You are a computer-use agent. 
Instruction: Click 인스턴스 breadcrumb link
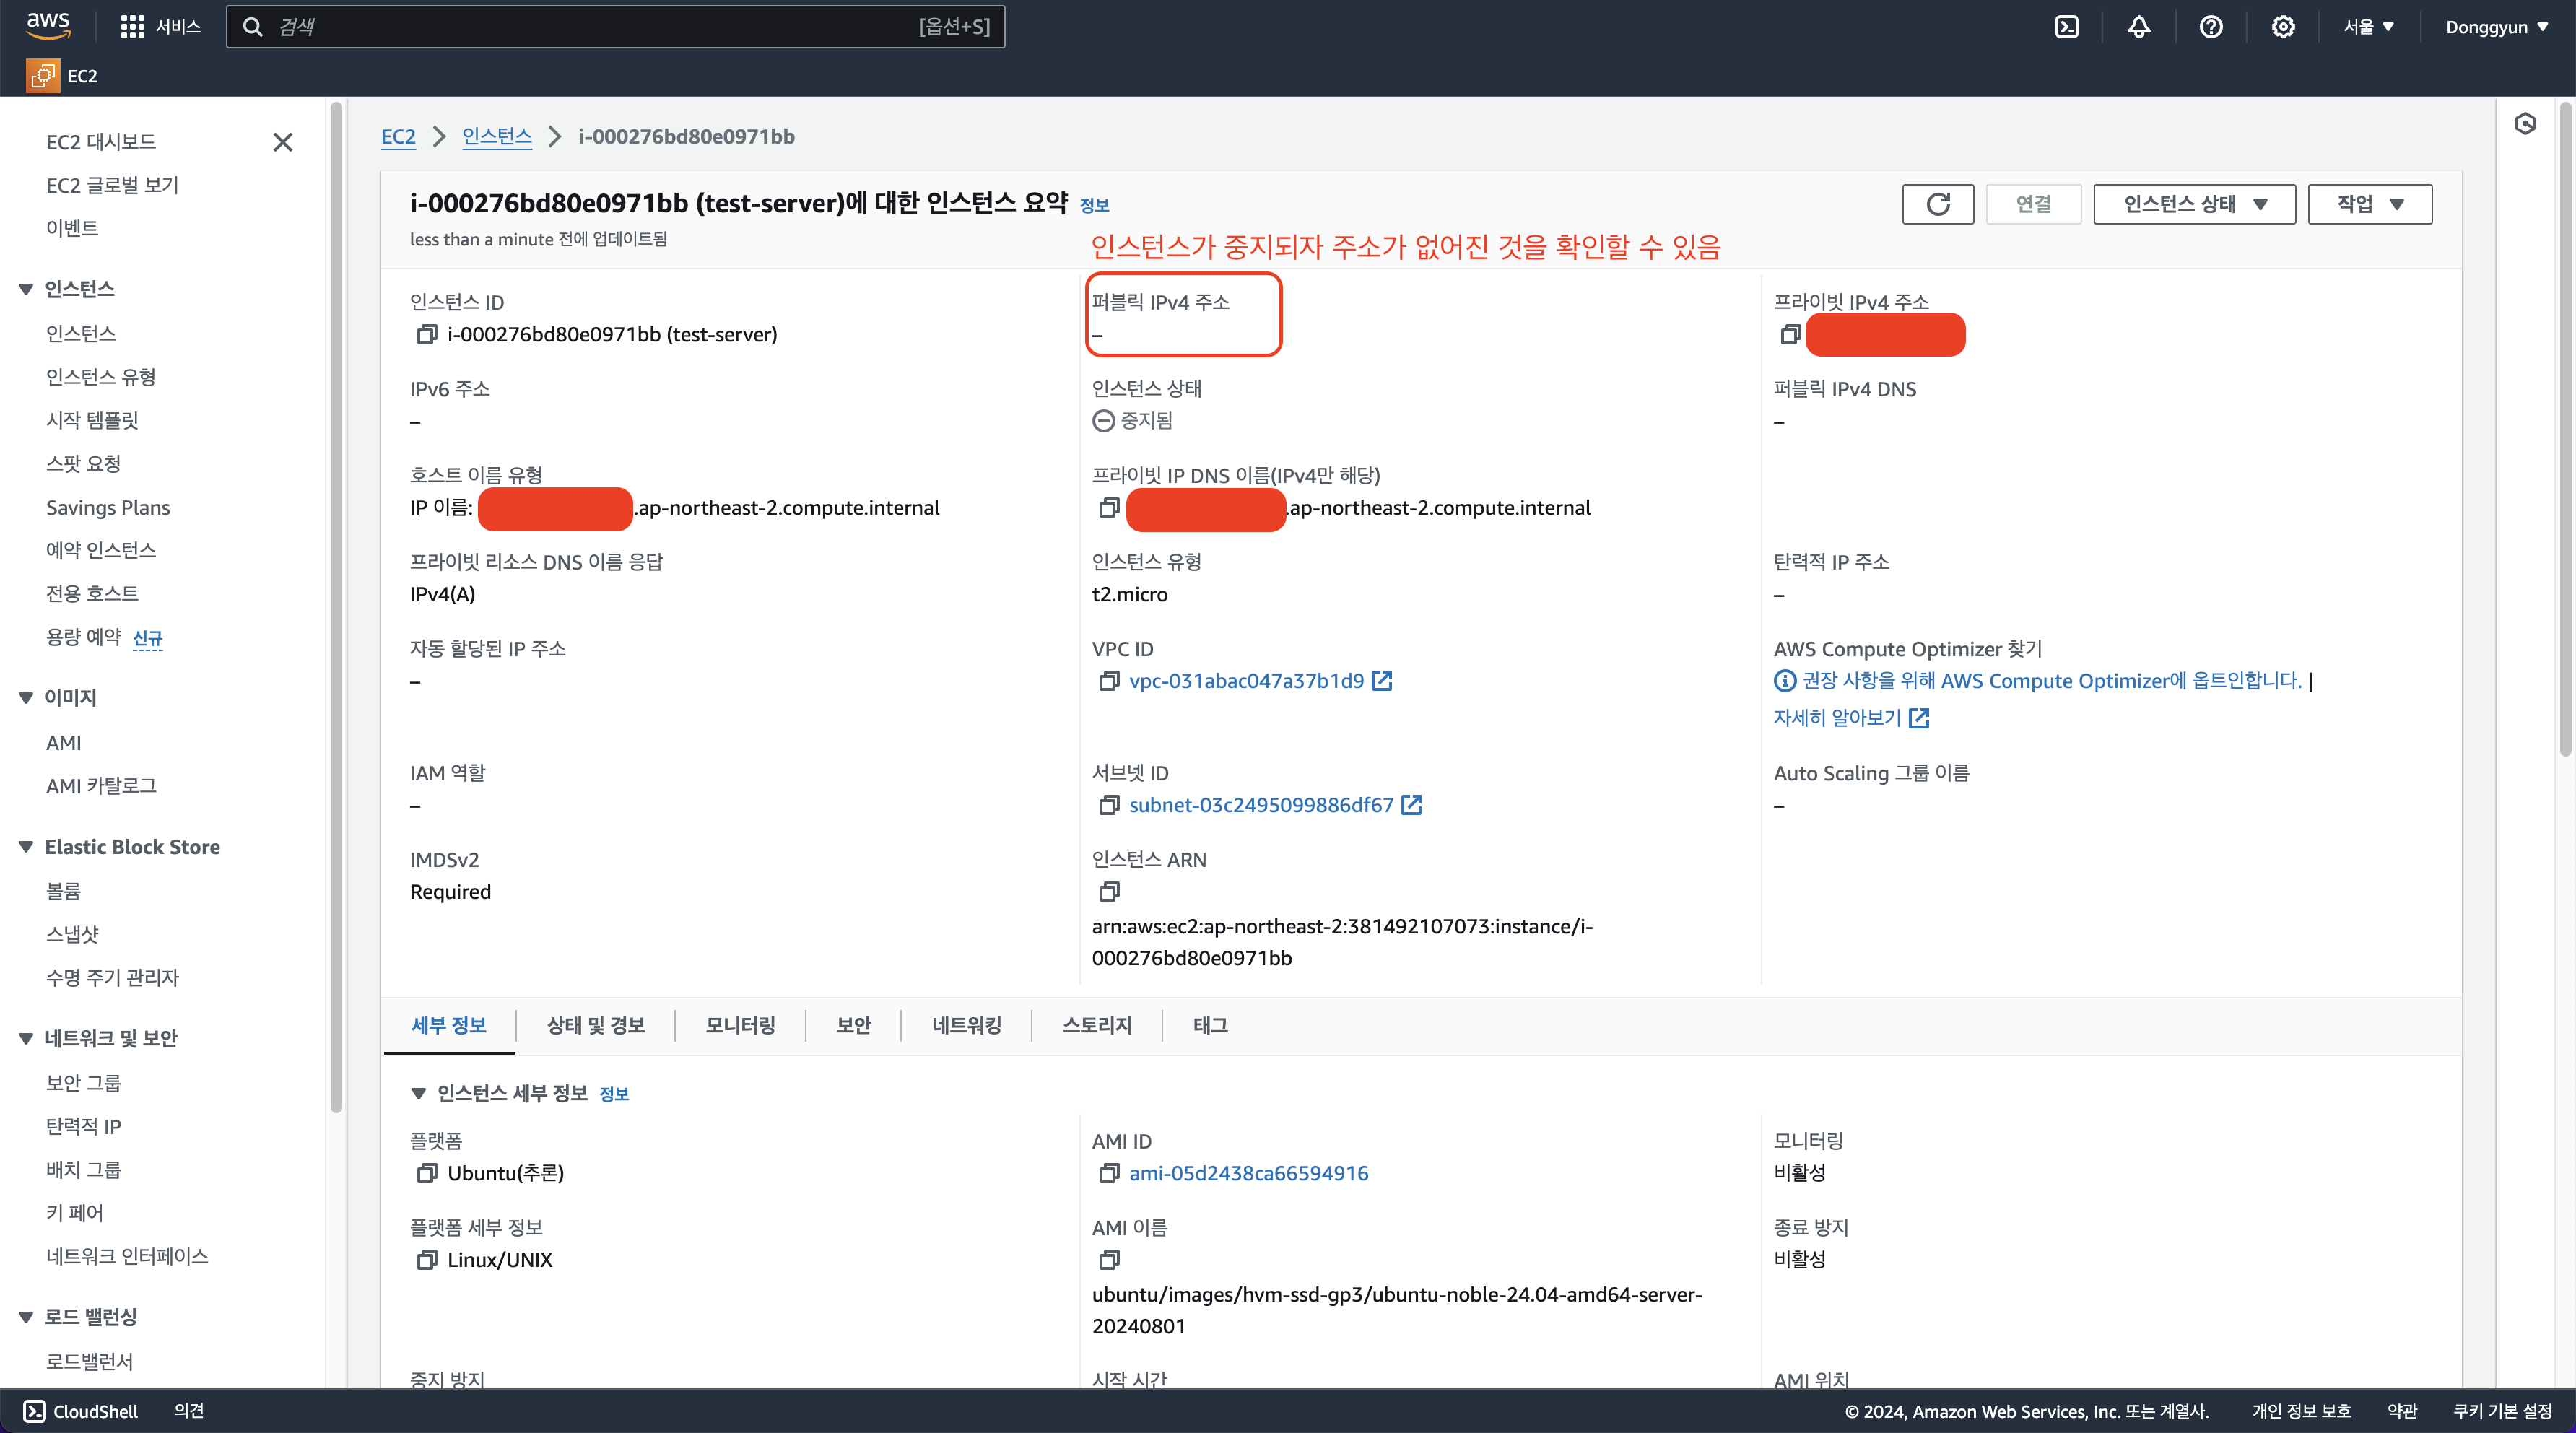point(496,137)
